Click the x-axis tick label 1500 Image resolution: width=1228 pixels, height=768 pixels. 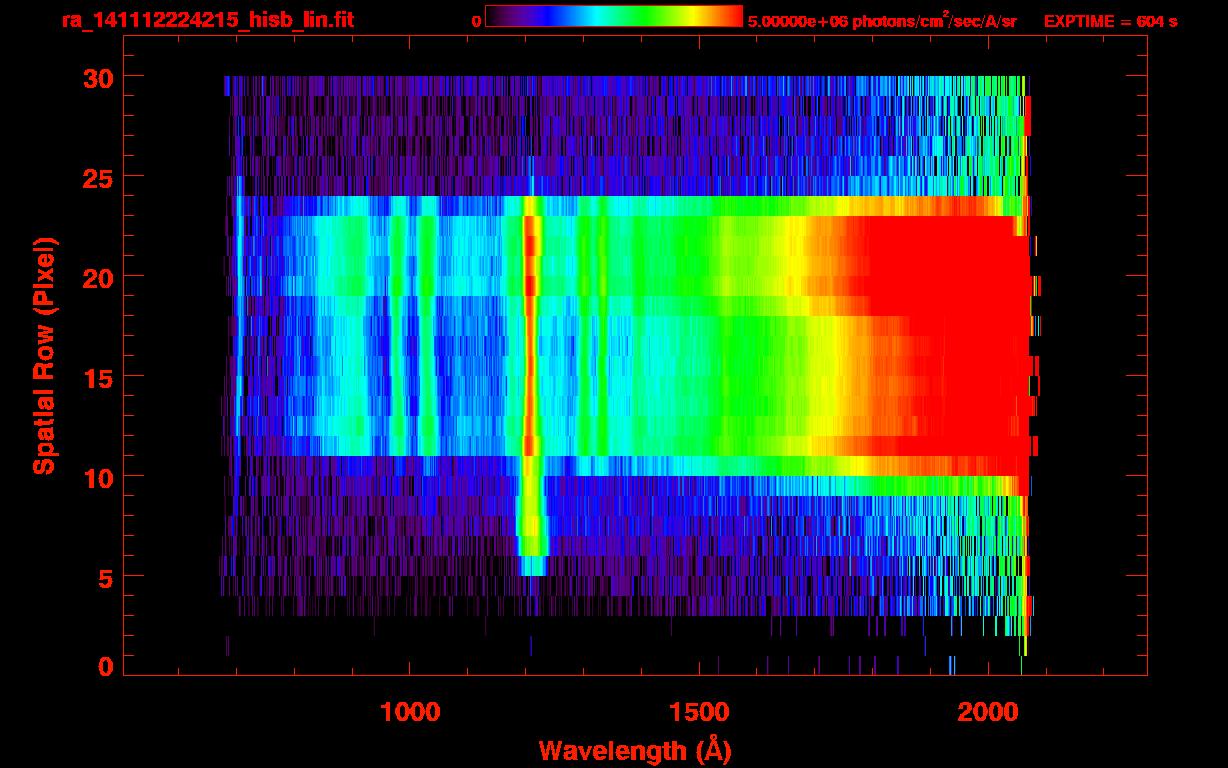tap(700, 712)
